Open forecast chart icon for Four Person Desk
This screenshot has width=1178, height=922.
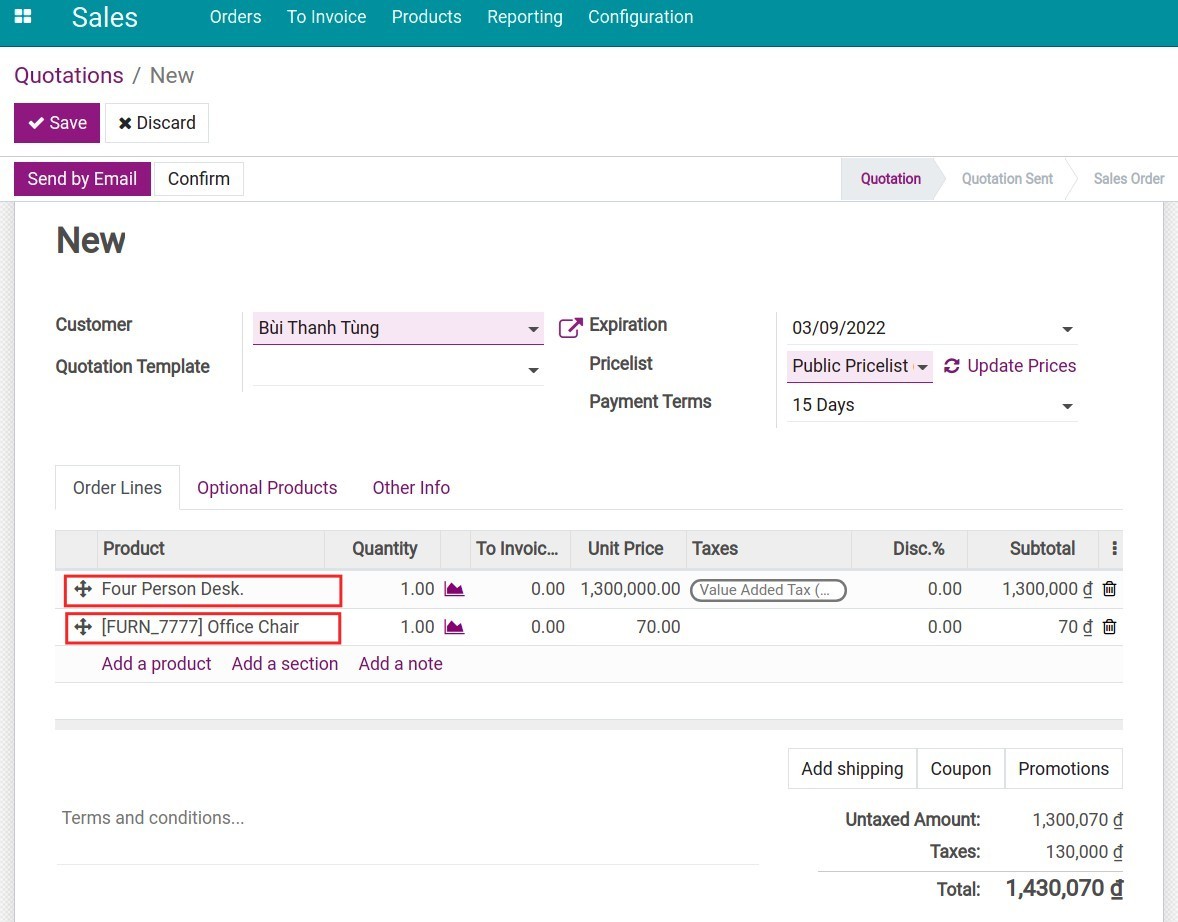coord(454,589)
